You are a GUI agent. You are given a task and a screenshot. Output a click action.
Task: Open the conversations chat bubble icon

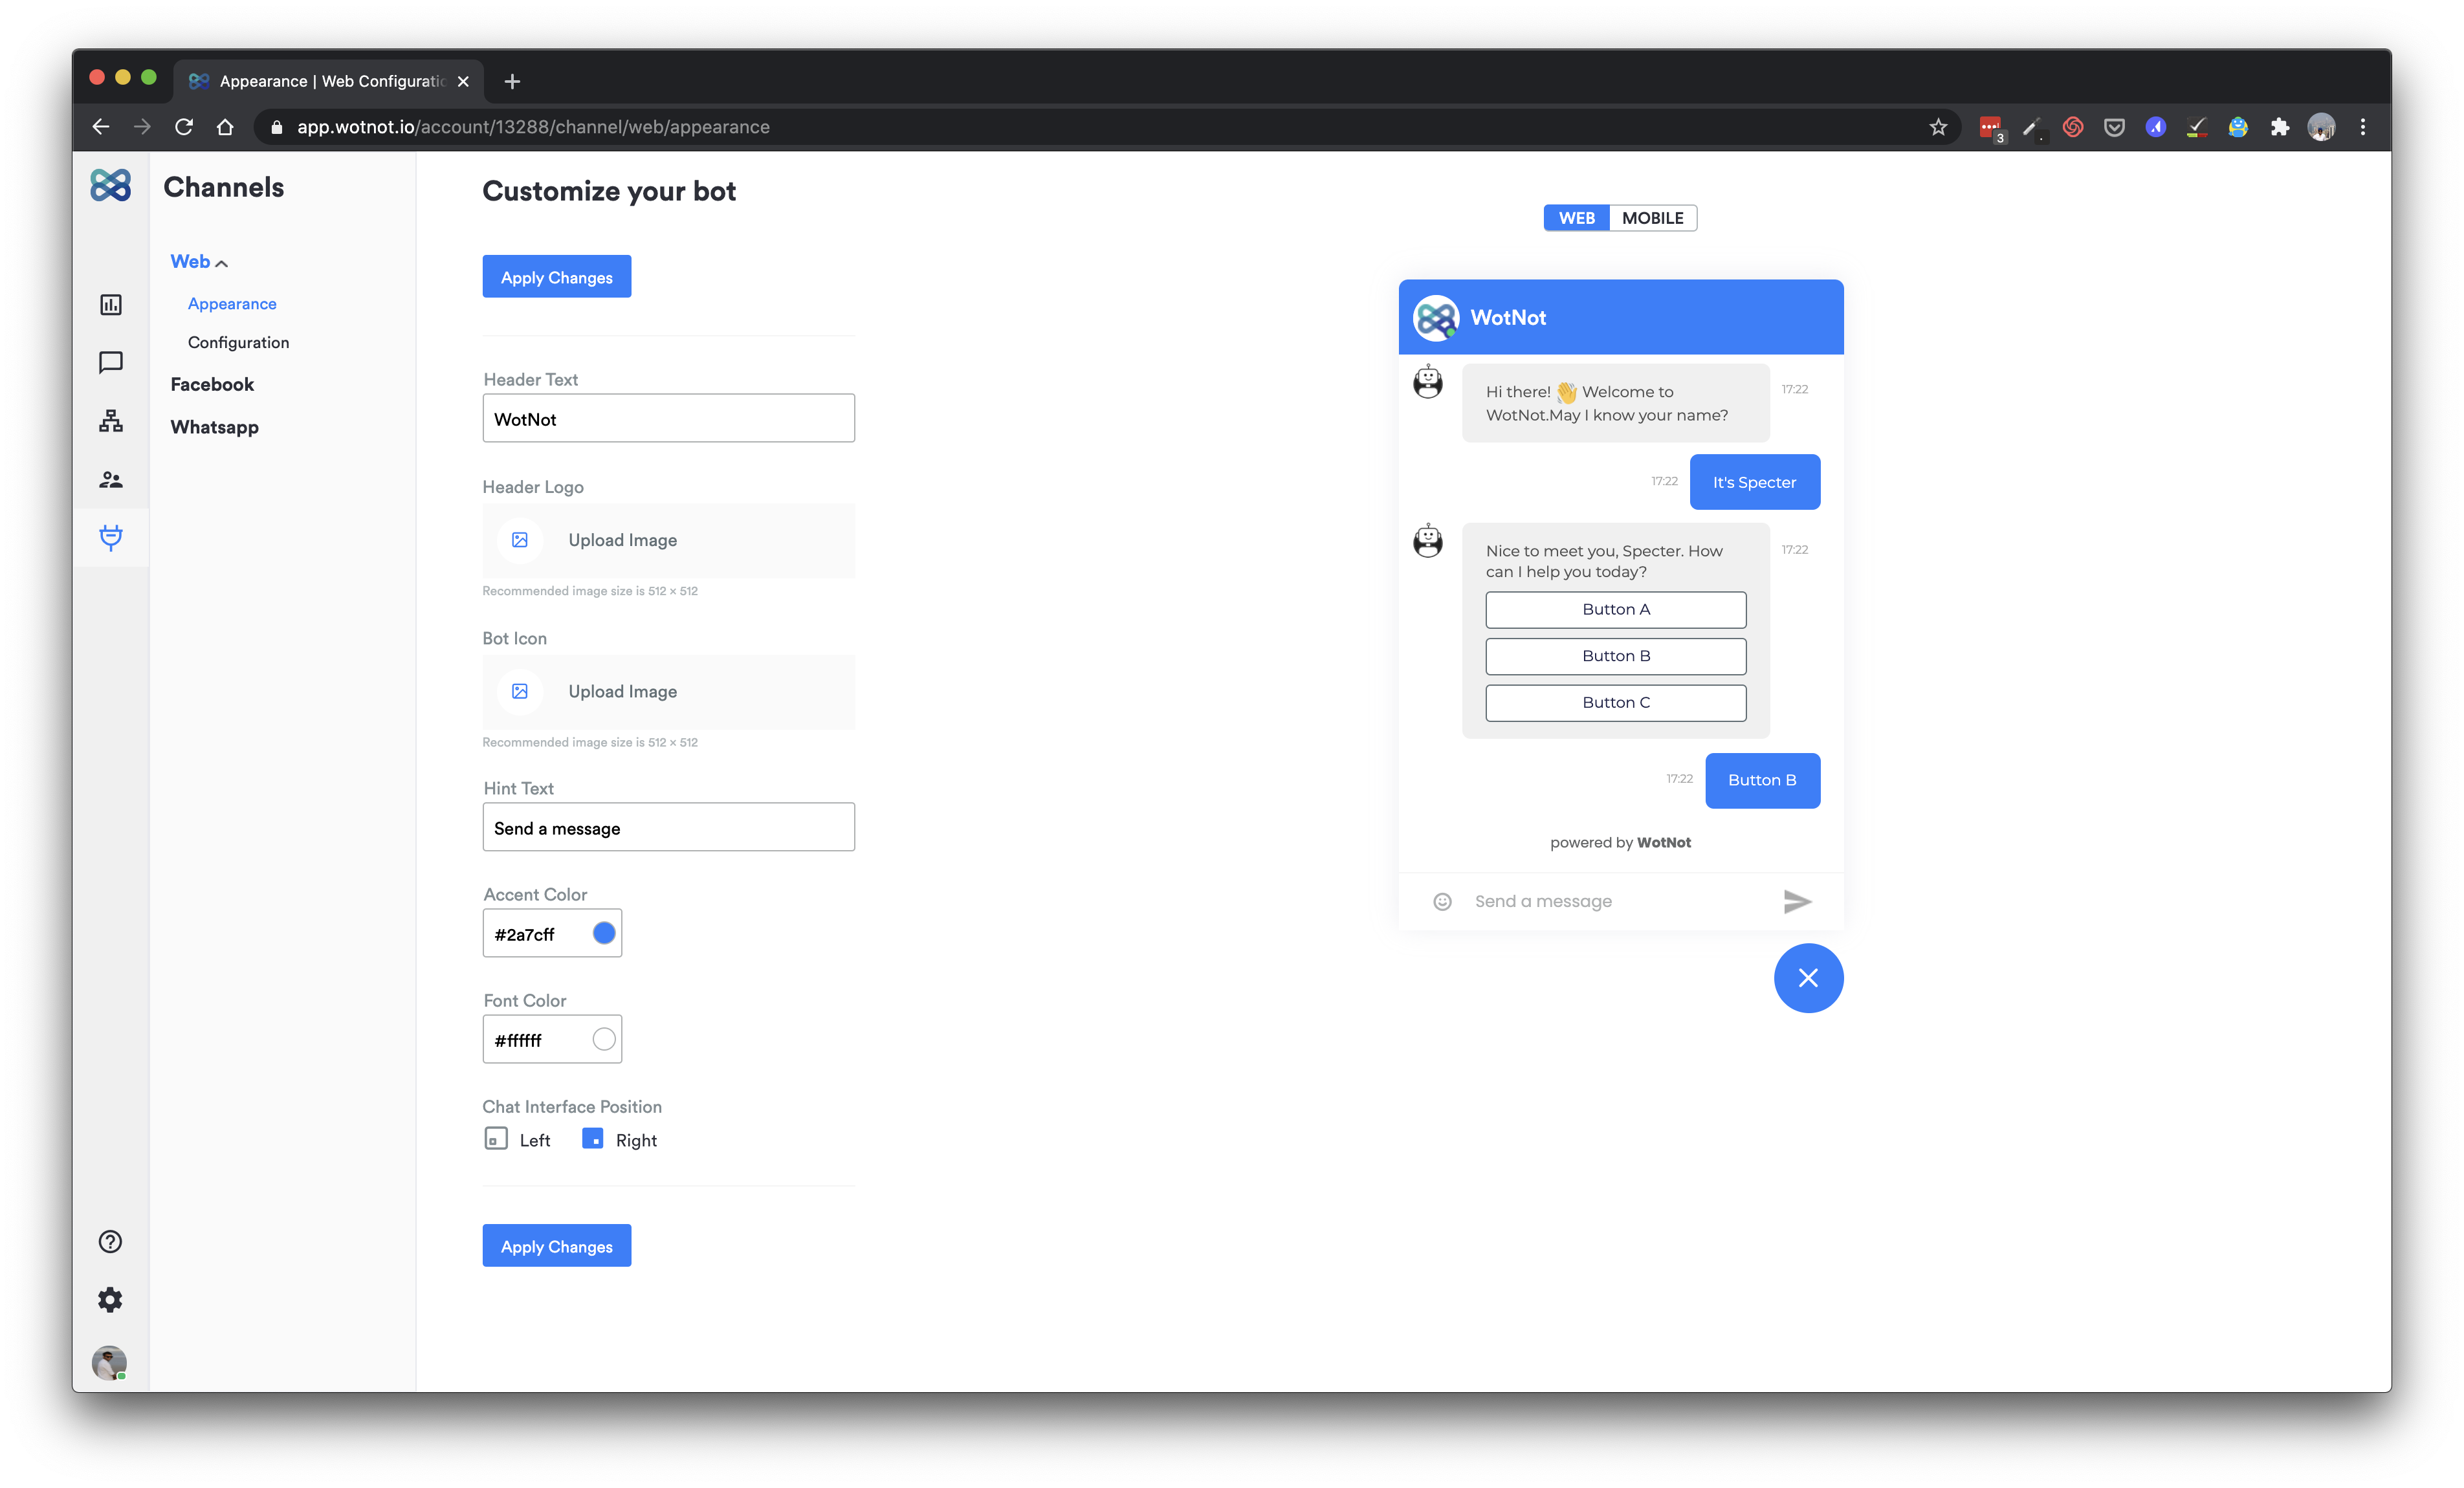[x=111, y=362]
